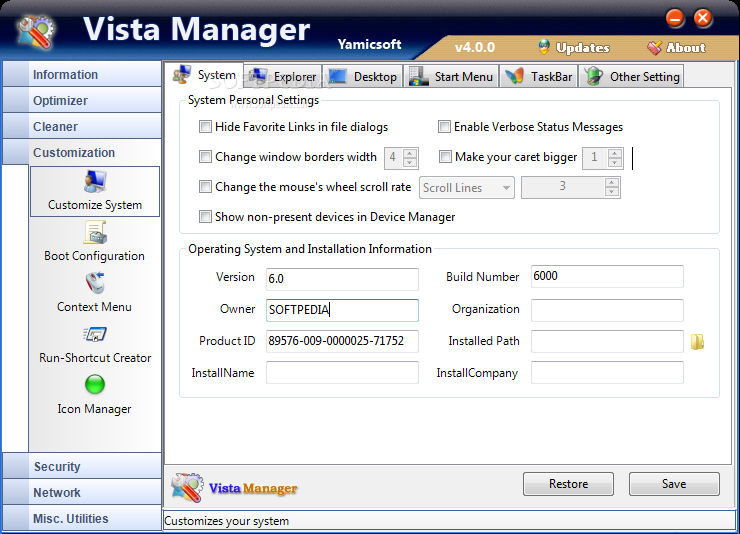This screenshot has height=534, width=740.
Task: Toggle Change the mouse's wheel scroll rate
Action: pos(205,187)
